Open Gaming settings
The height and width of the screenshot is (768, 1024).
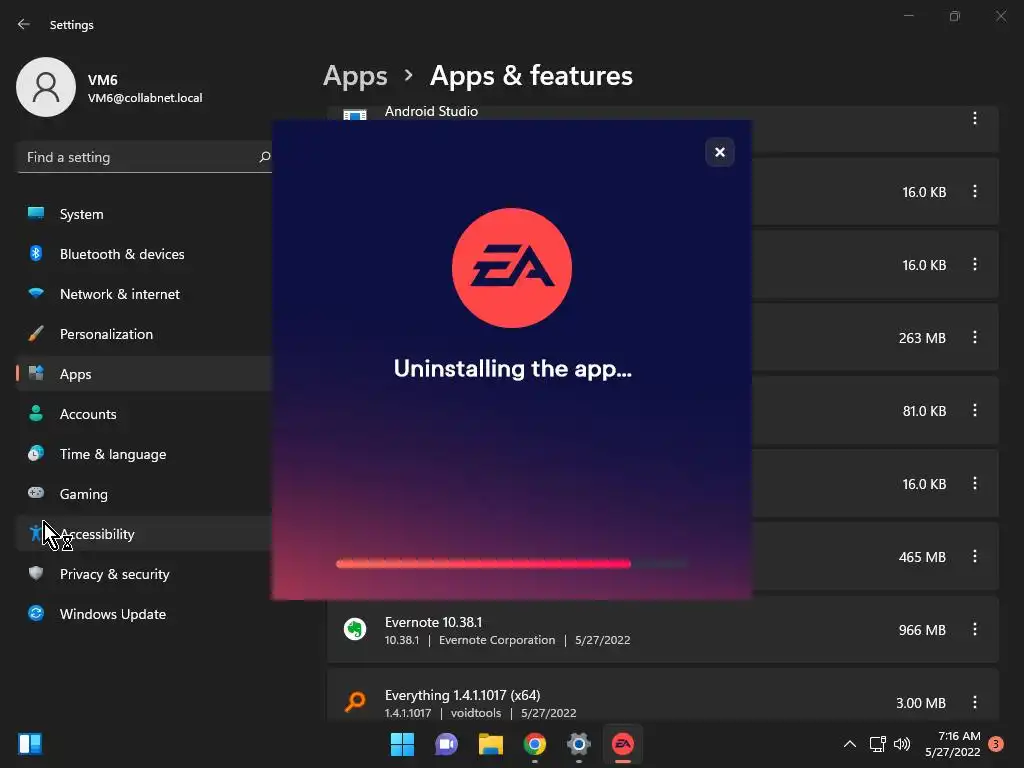(x=144, y=494)
